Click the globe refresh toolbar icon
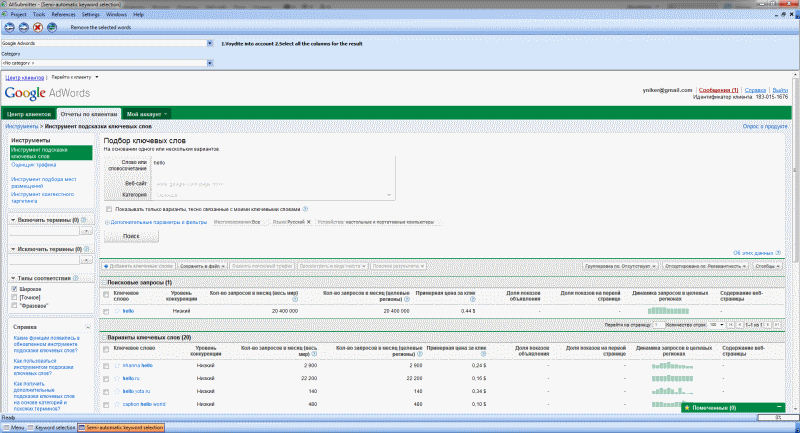The image size is (800, 433). click(x=52, y=27)
